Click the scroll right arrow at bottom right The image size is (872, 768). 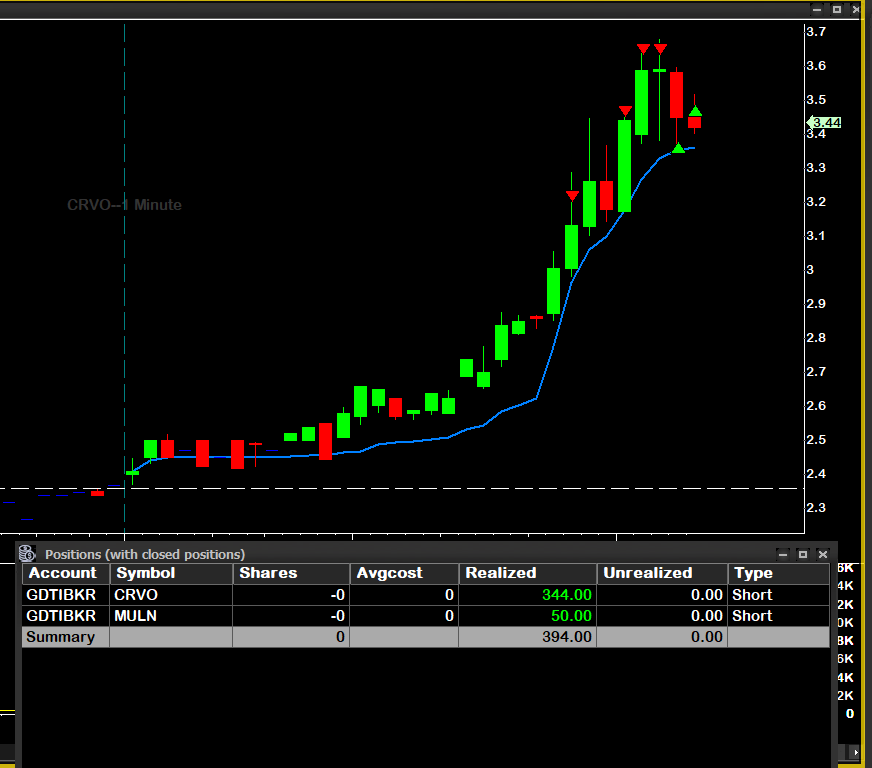[x=855, y=752]
